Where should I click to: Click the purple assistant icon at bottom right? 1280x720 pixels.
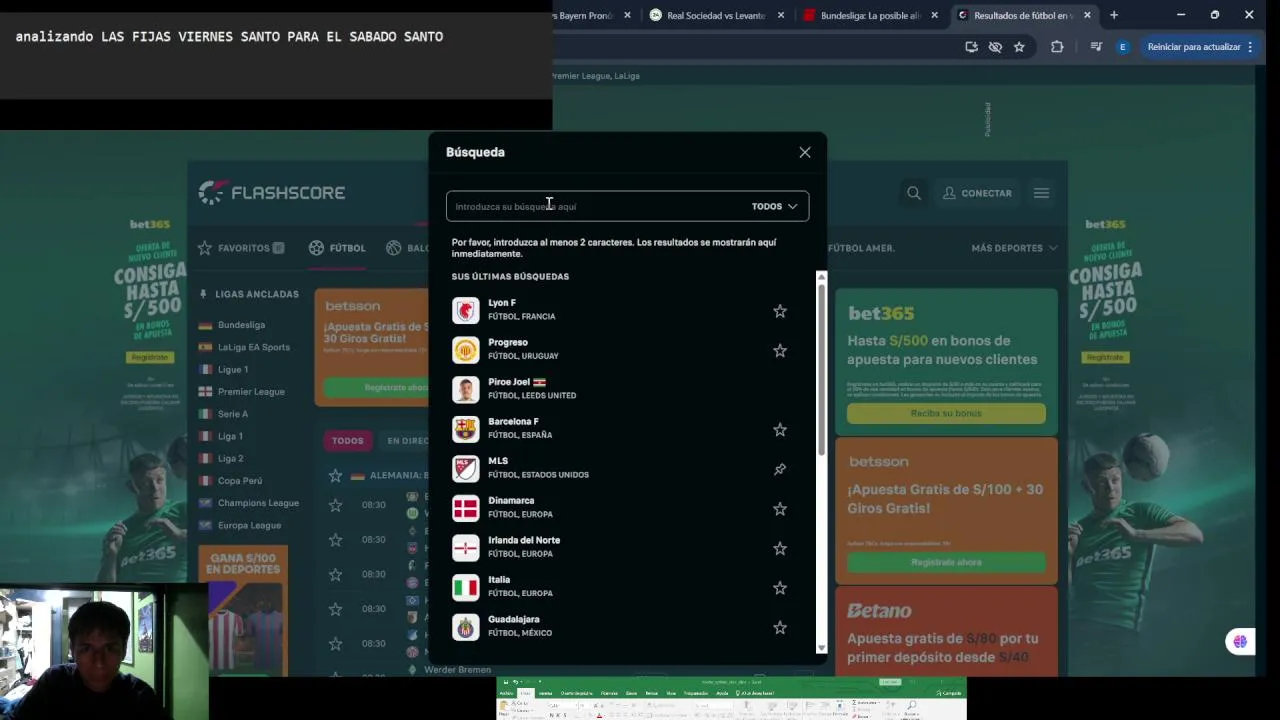click(x=1240, y=642)
